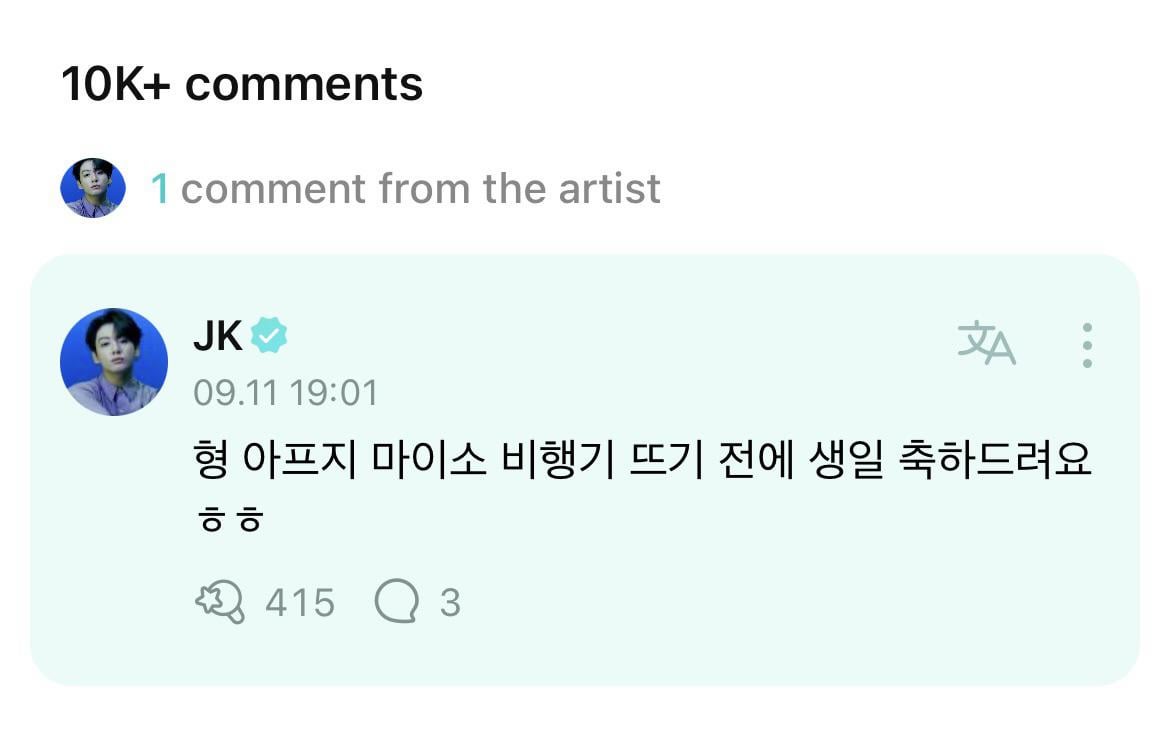
Task: Click the word "artist" in the filter row
Action: [609, 188]
